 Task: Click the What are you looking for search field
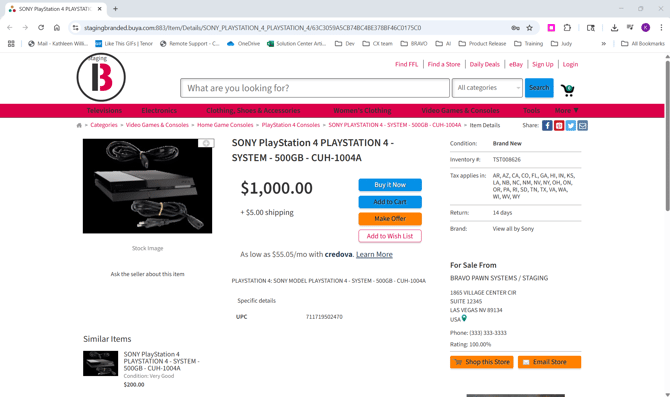[314, 88]
